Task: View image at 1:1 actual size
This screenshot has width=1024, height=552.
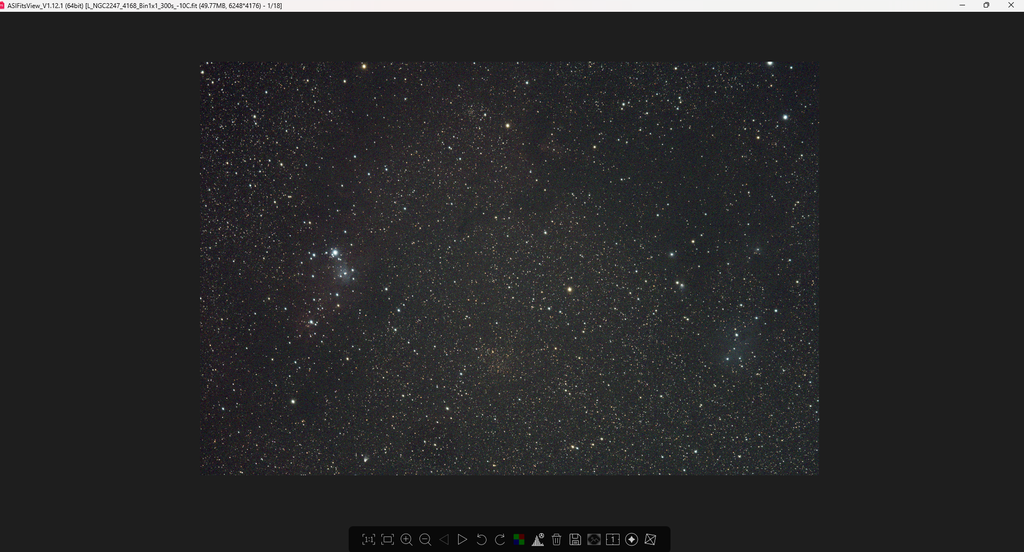Action: pyautogui.click(x=368, y=540)
